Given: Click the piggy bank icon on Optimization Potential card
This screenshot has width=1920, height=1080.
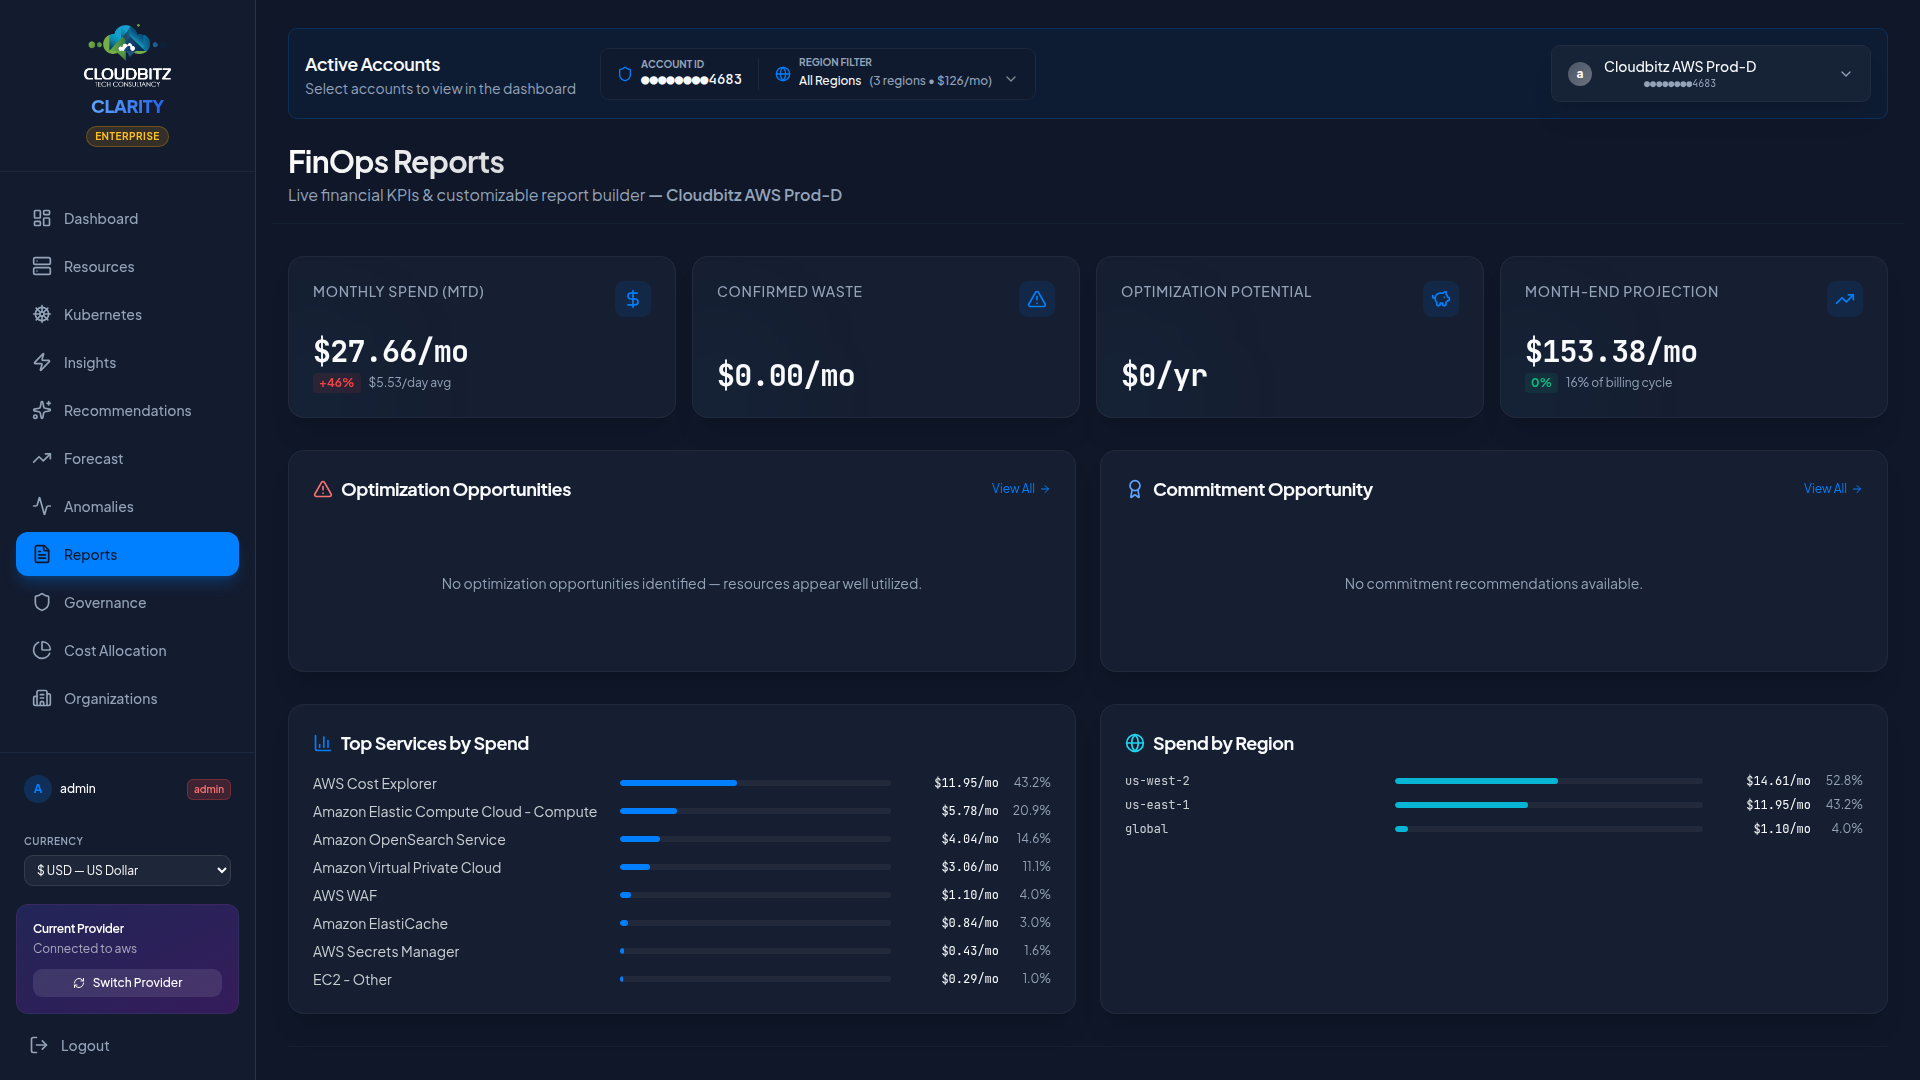Looking at the screenshot, I should (1440, 299).
